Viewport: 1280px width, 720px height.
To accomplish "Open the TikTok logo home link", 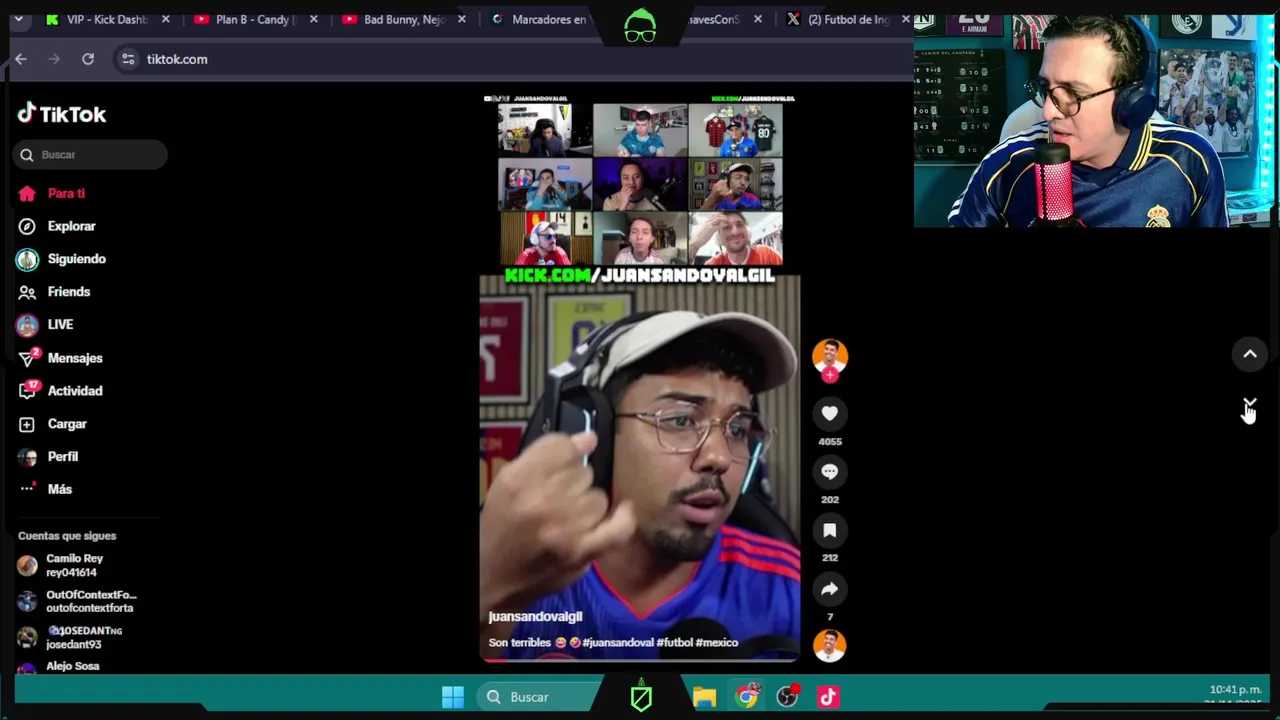I will pyautogui.click(x=62, y=114).
